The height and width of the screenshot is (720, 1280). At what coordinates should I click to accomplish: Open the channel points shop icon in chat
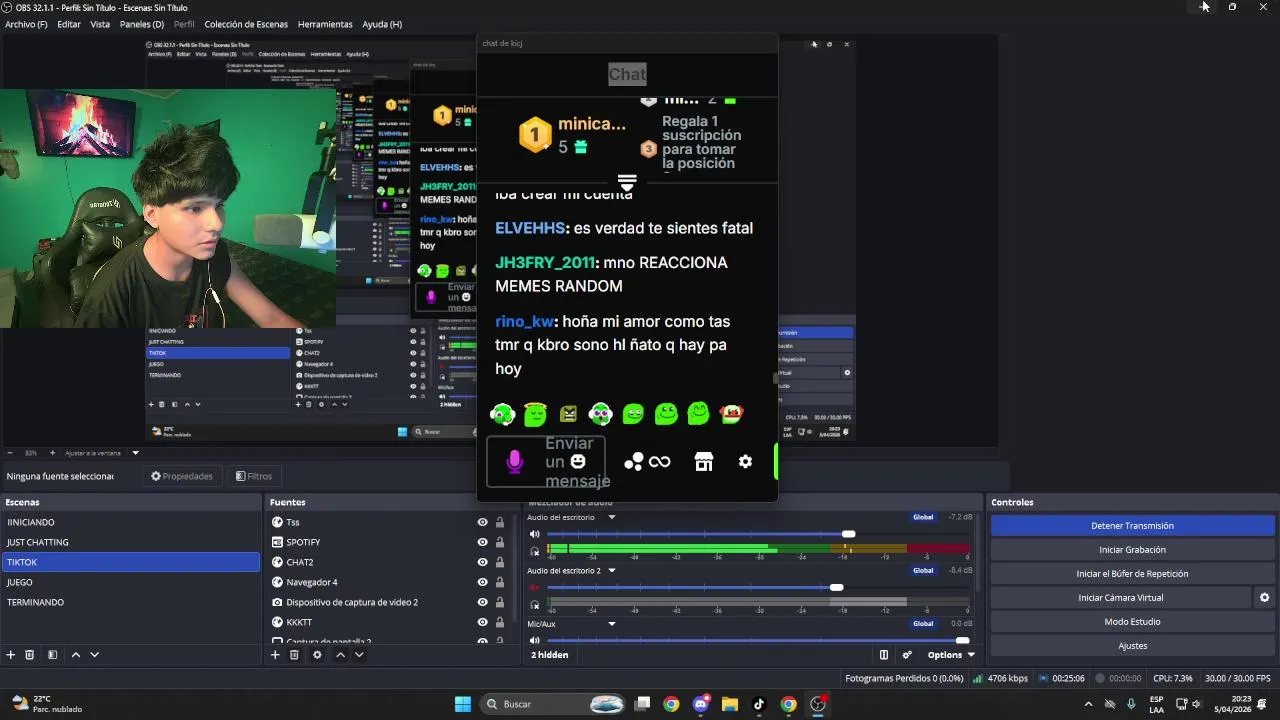point(704,462)
